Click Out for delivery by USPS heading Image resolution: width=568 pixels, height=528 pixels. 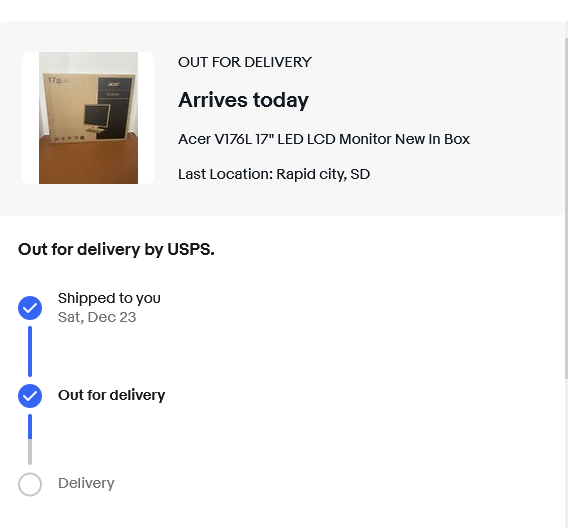point(116,250)
